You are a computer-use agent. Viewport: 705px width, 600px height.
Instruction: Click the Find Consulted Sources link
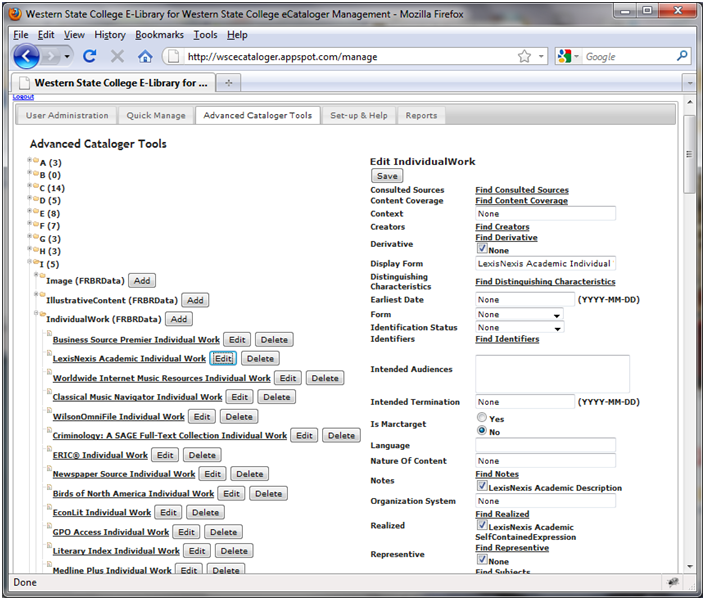tap(522, 190)
